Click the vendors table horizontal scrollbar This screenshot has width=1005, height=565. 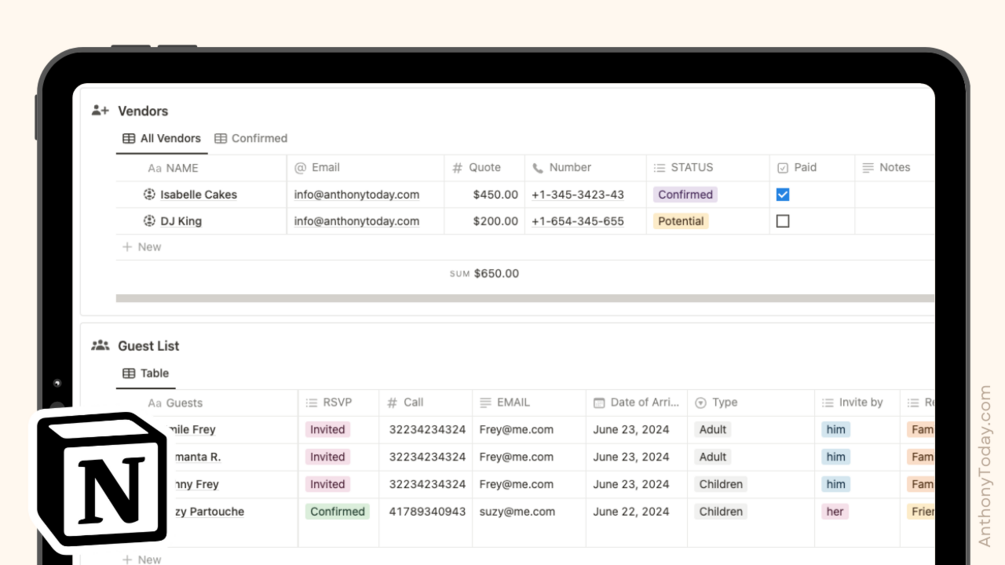click(524, 298)
